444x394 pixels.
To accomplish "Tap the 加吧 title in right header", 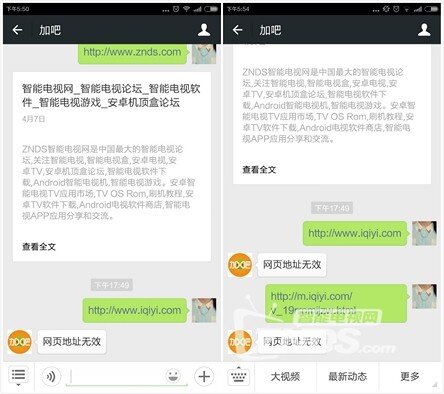I will [x=270, y=30].
